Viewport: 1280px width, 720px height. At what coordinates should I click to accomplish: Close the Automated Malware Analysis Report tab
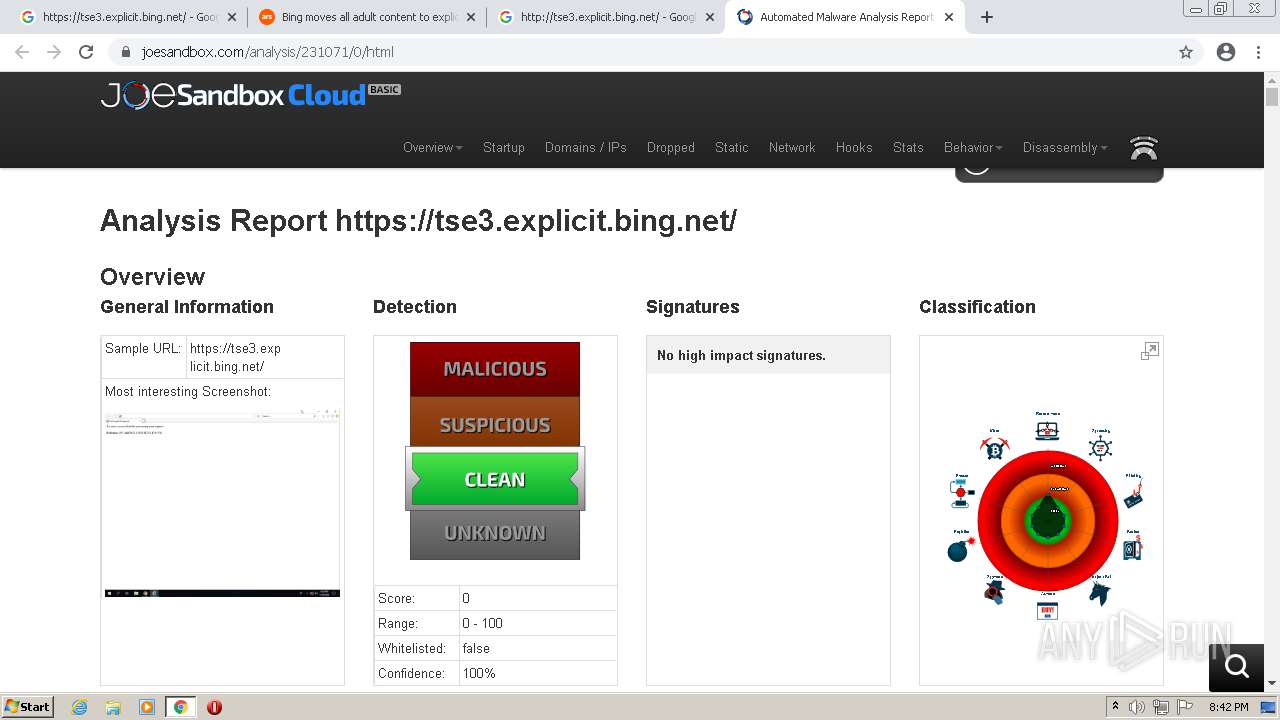948,17
